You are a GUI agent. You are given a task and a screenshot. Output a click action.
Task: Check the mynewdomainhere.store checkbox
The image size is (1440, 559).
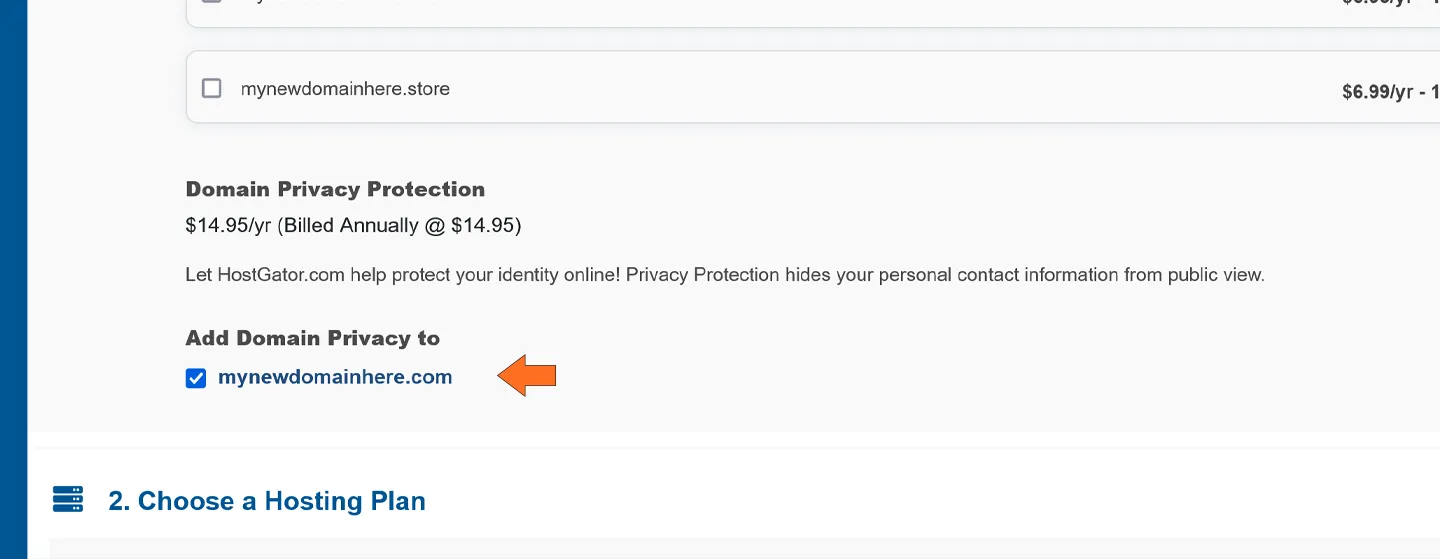coord(212,89)
